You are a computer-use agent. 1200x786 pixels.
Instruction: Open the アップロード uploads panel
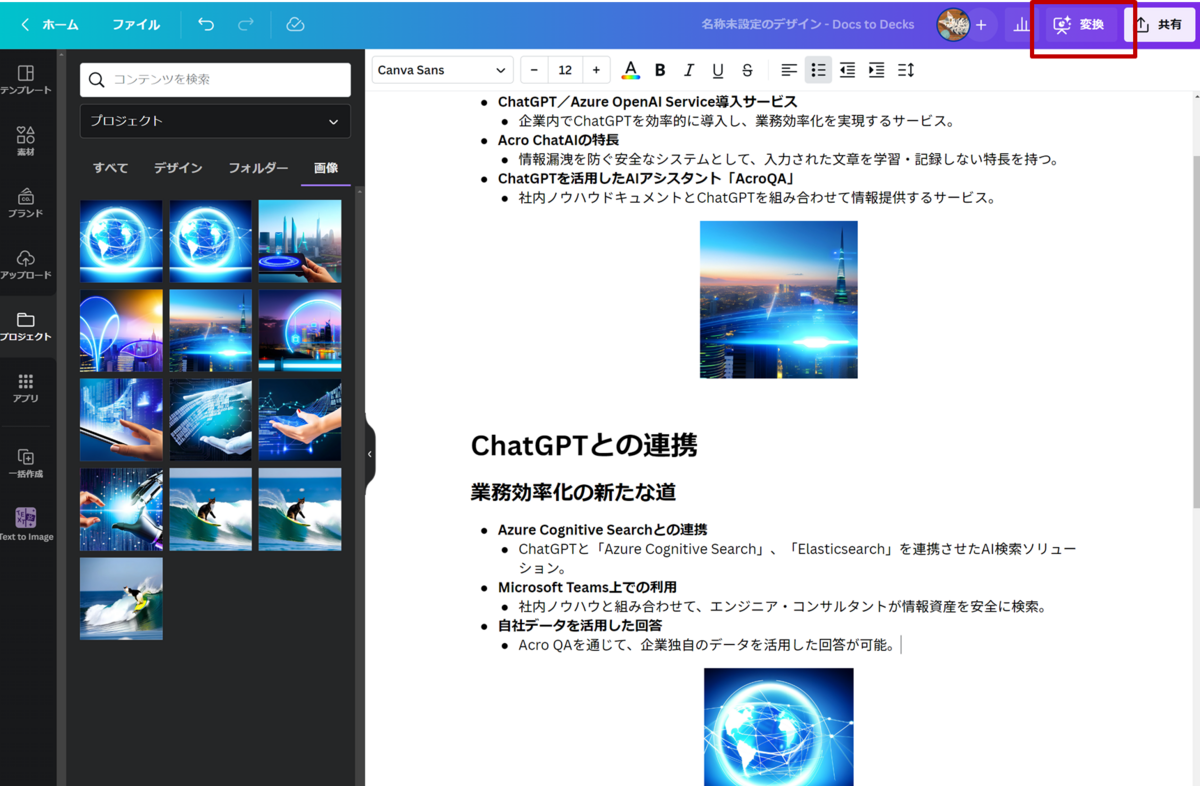point(26,265)
